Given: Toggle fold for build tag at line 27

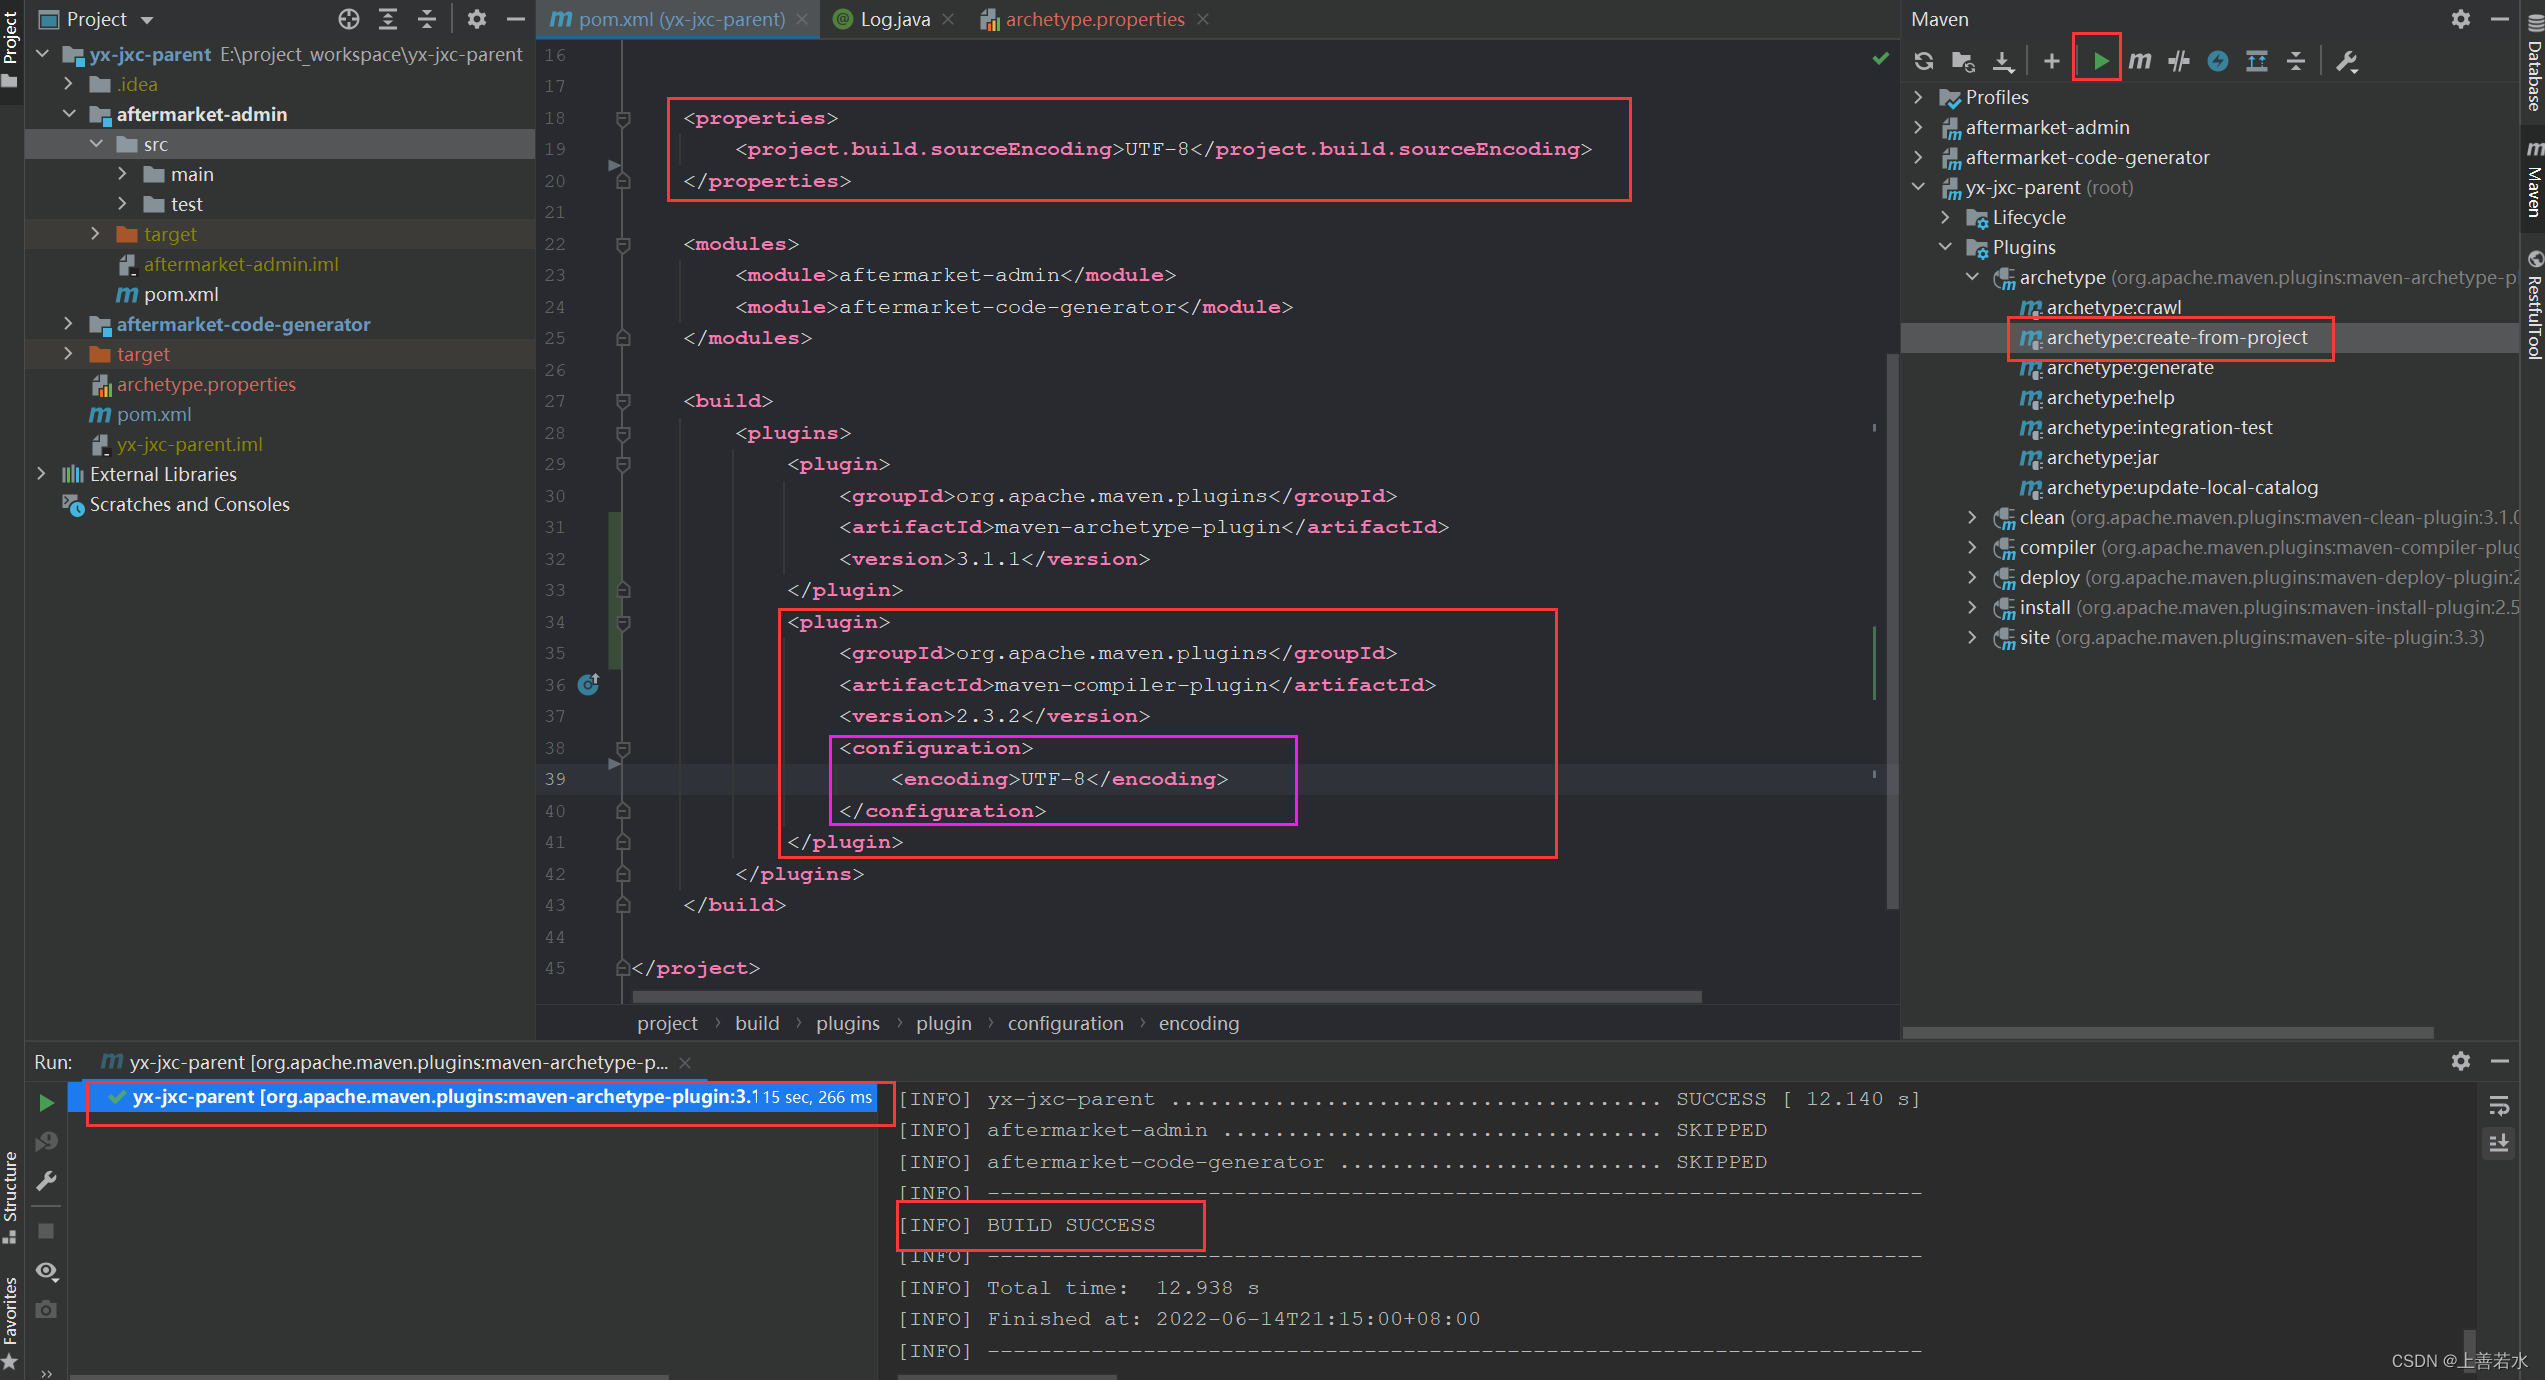Looking at the screenshot, I should coord(623,401).
